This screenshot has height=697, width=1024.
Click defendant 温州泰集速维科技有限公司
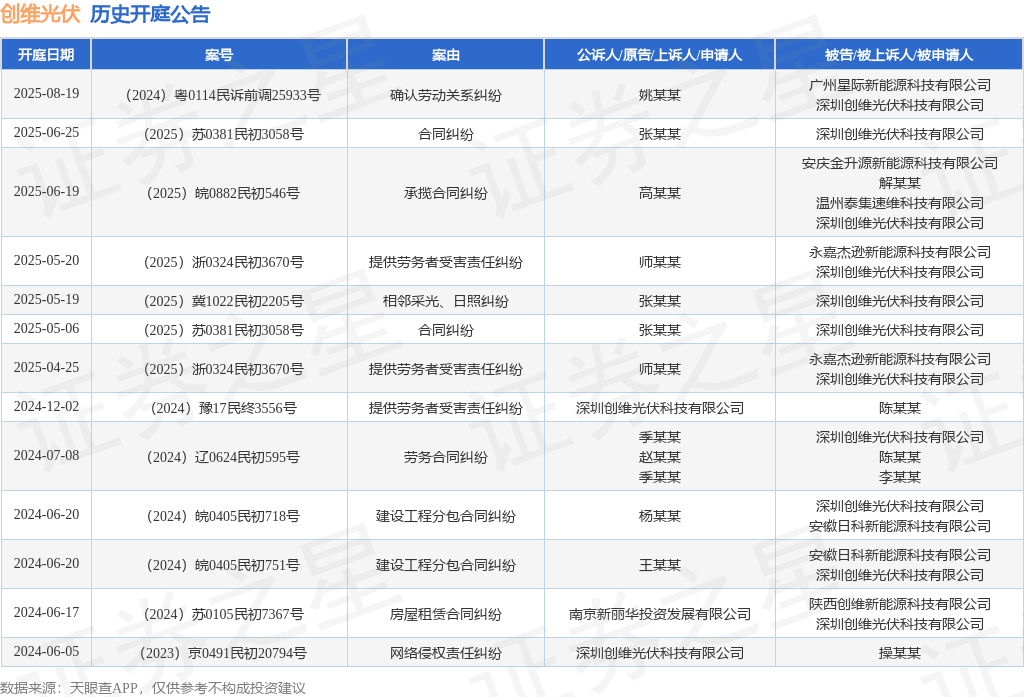coord(899,203)
